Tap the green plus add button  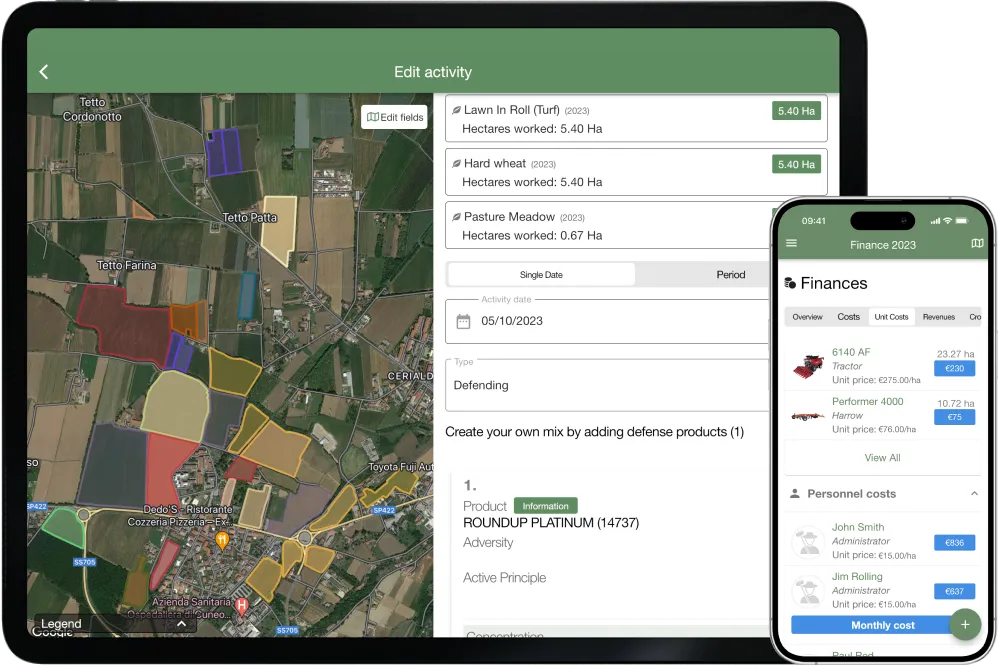point(965,625)
